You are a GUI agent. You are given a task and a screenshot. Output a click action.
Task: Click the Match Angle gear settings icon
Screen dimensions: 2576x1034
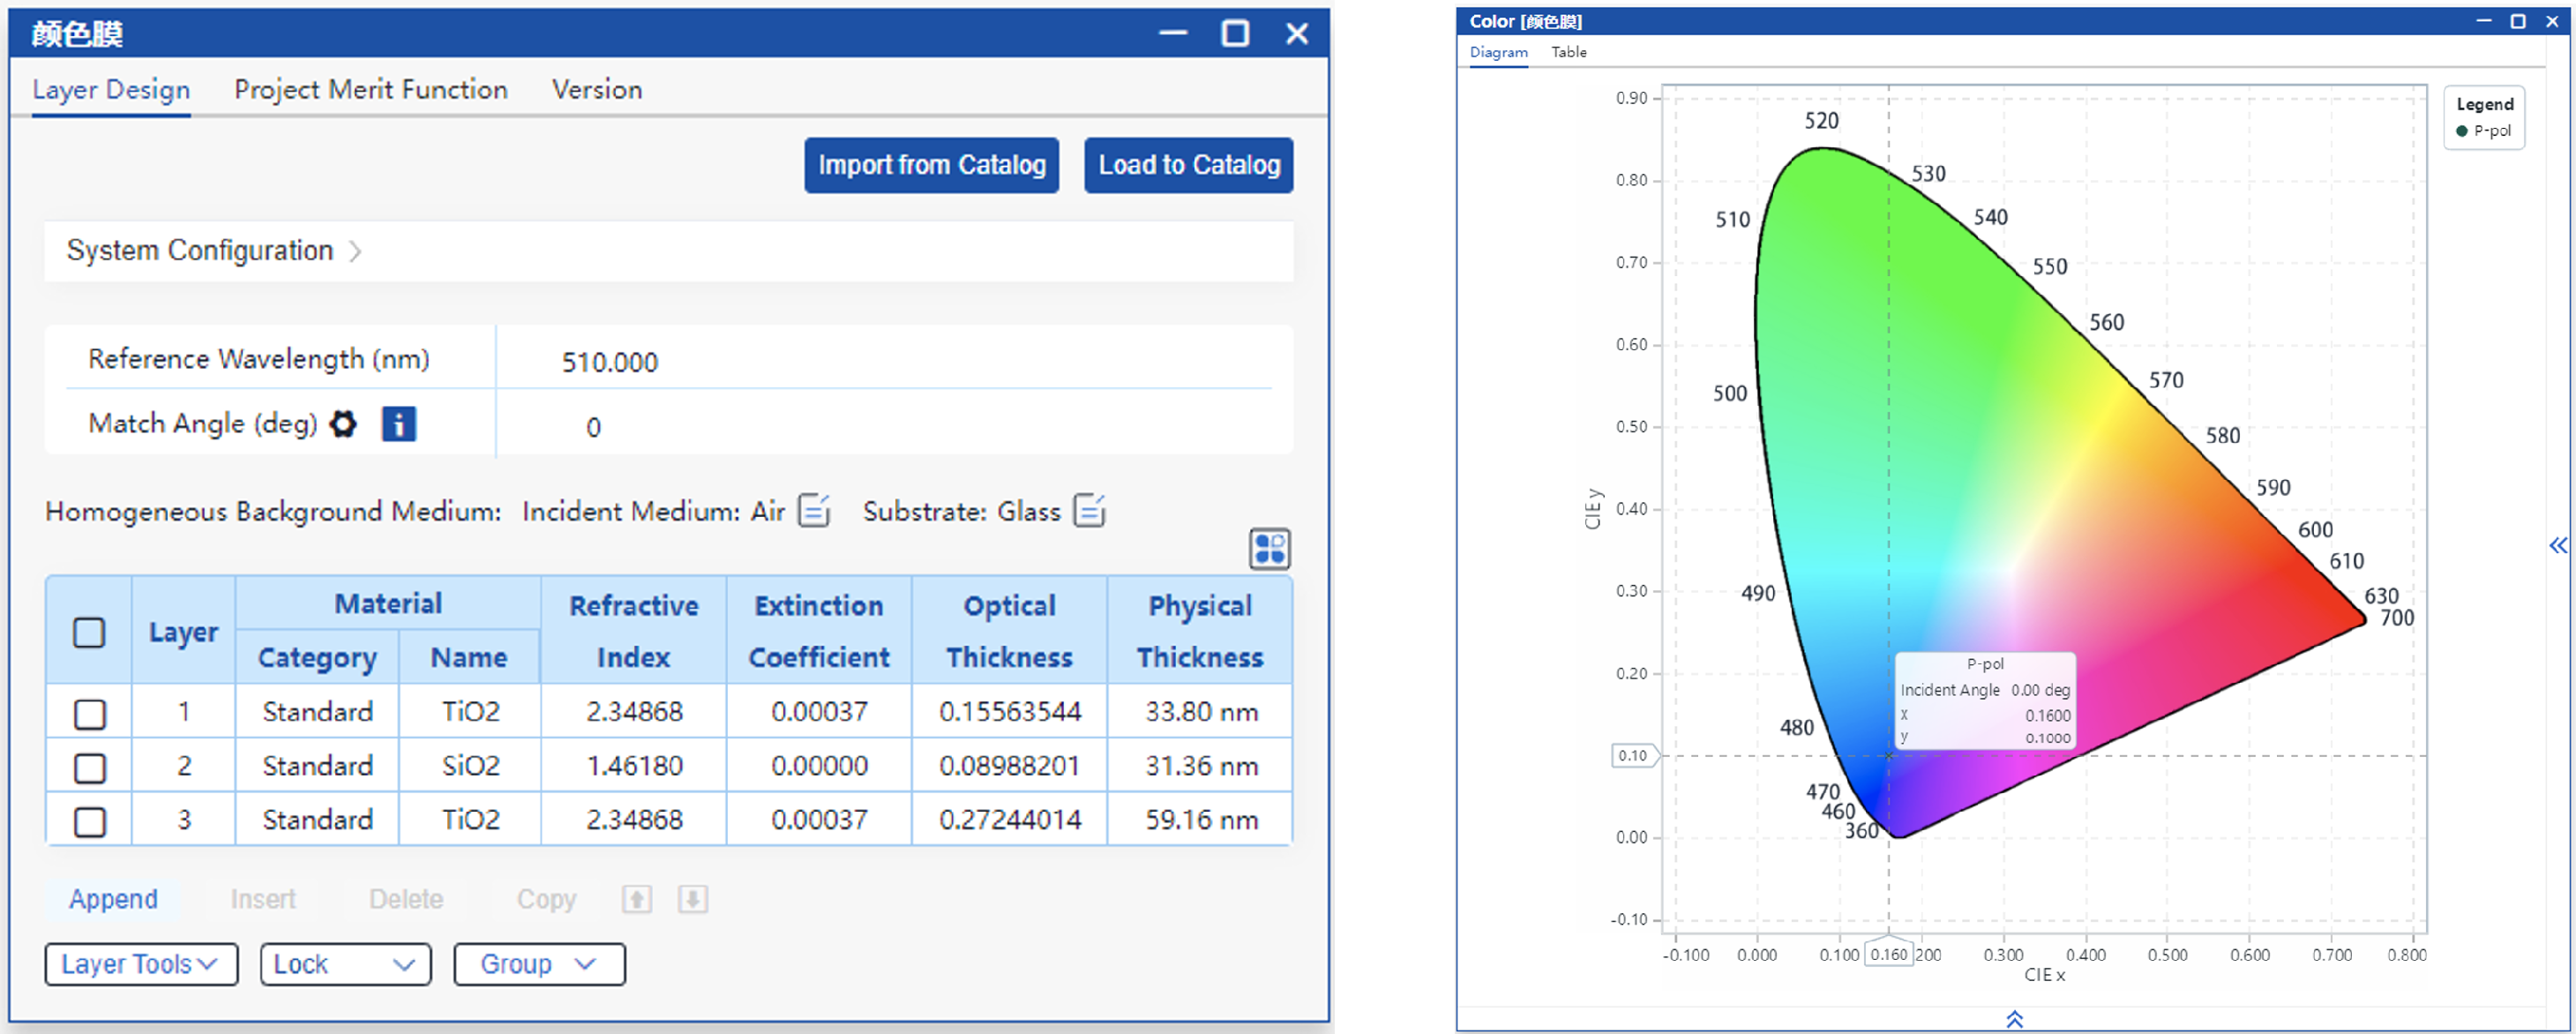pos(343,424)
